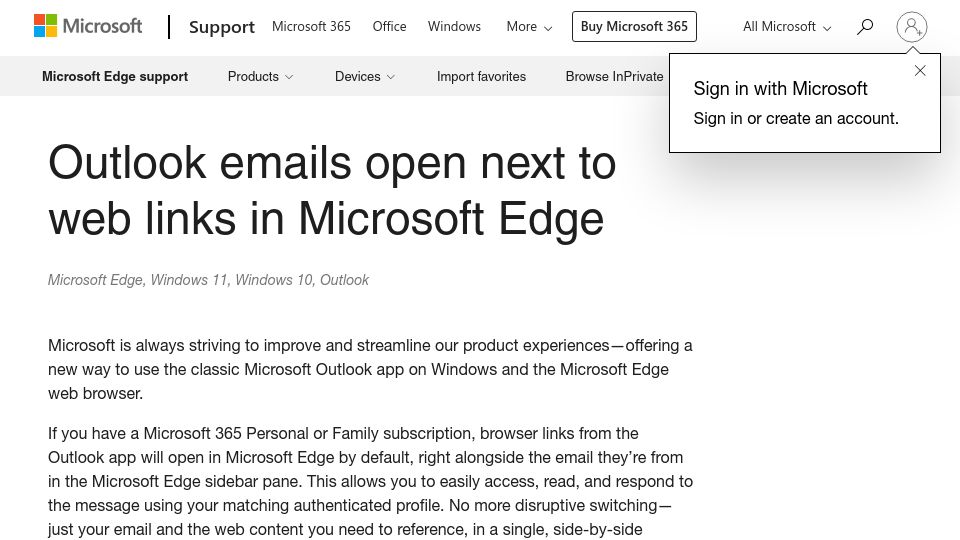960x540 pixels.
Task: Open Microsoft Edge support link
Action: tap(115, 77)
